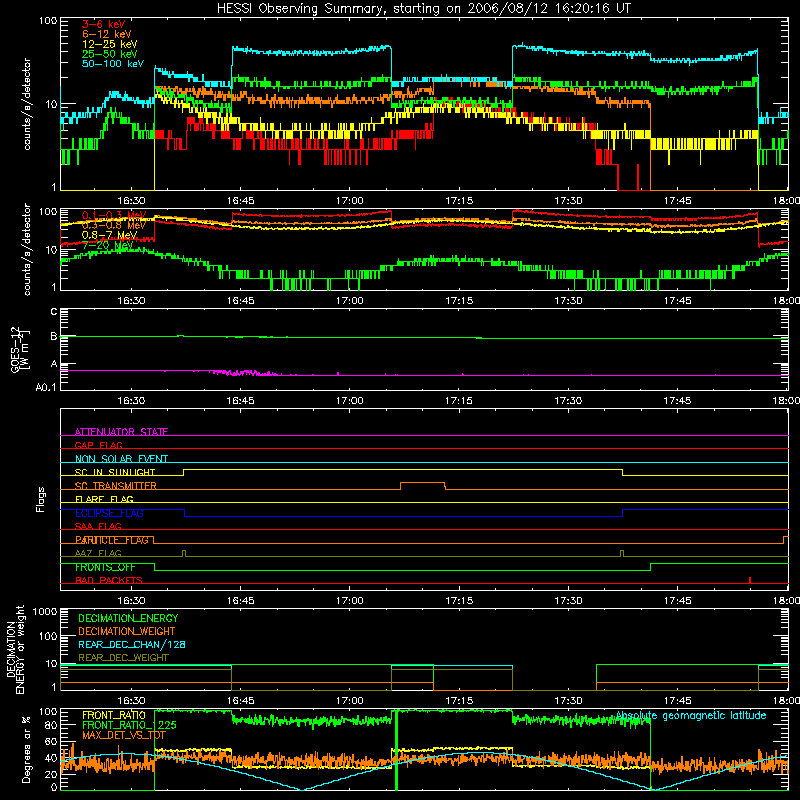
Task: Click the DECIMATION_WEIGHT legend label
Action: coord(127,631)
